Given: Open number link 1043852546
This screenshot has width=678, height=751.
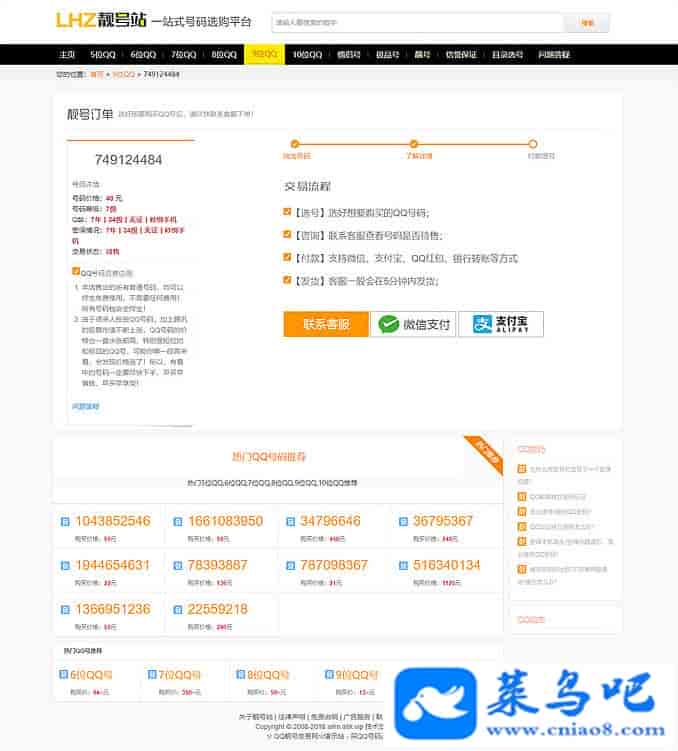Looking at the screenshot, I should [x=113, y=521].
